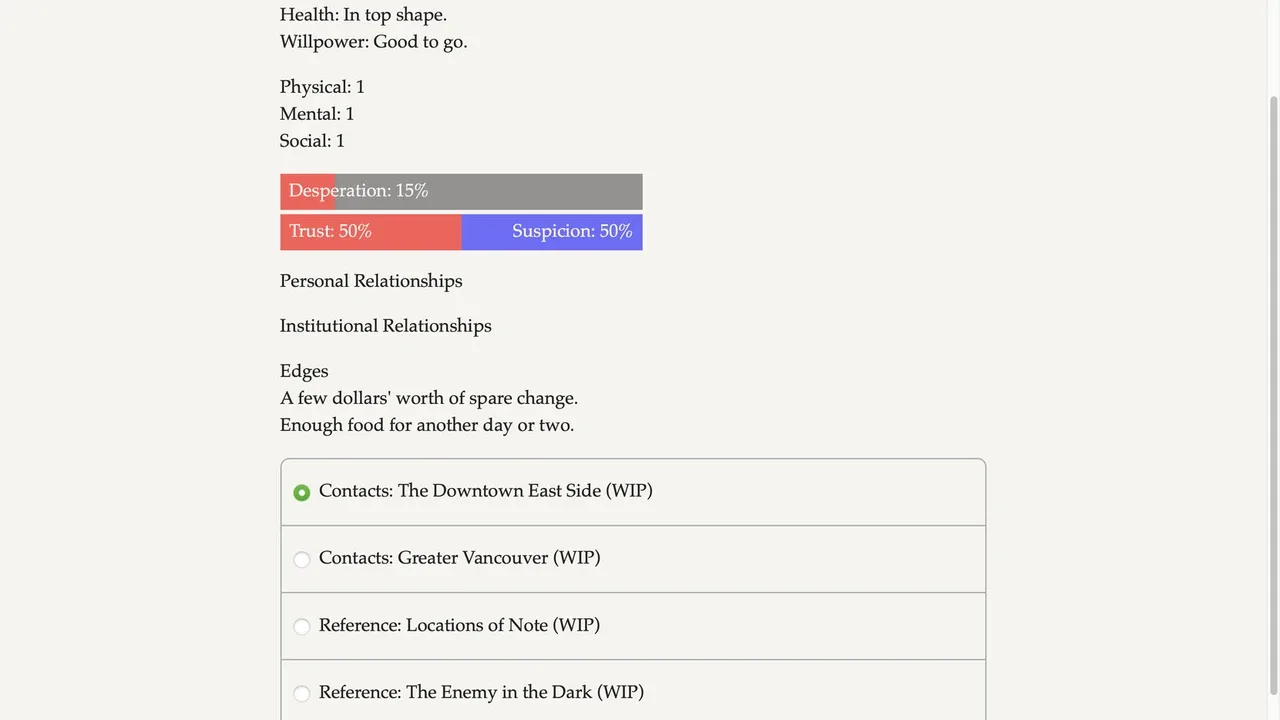Click the scrollbar track above the thumb
This screenshot has width=1280, height=720.
coord(1273,45)
